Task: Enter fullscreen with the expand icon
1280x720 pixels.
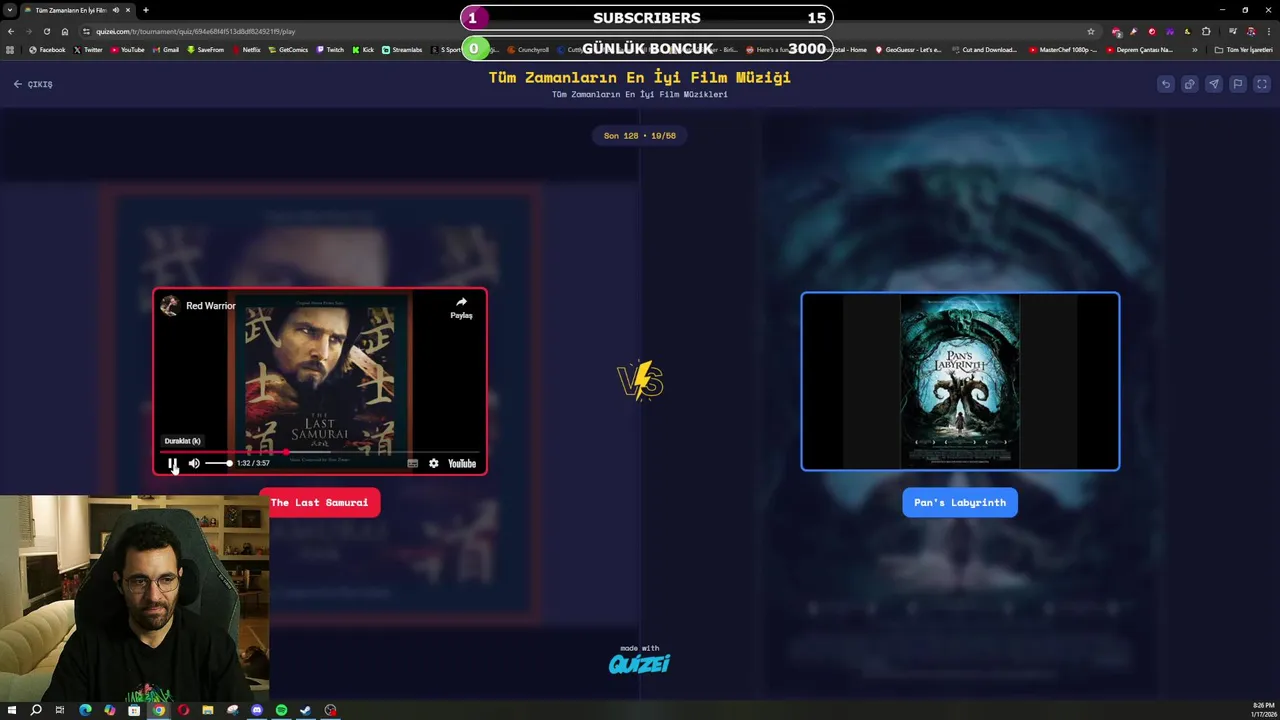Action: point(1262,84)
